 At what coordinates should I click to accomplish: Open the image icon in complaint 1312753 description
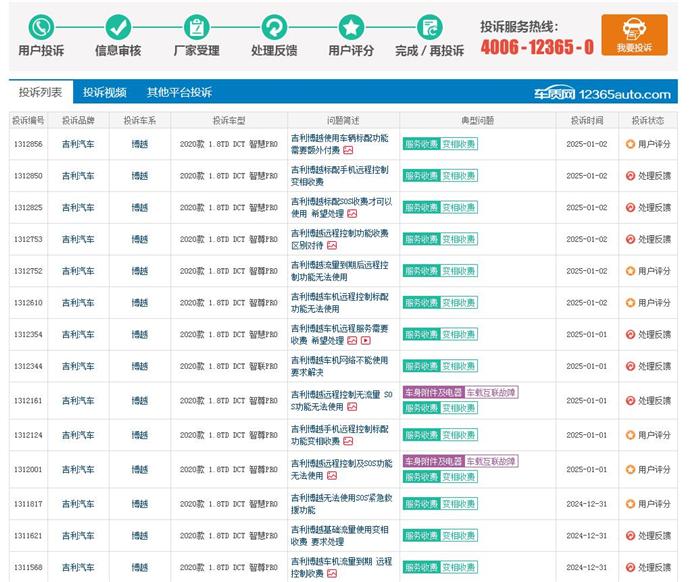click(x=332, y=245)
